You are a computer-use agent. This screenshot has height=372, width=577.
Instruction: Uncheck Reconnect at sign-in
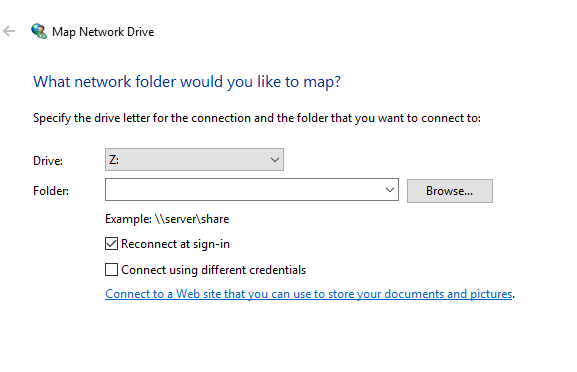coord(111,244)
